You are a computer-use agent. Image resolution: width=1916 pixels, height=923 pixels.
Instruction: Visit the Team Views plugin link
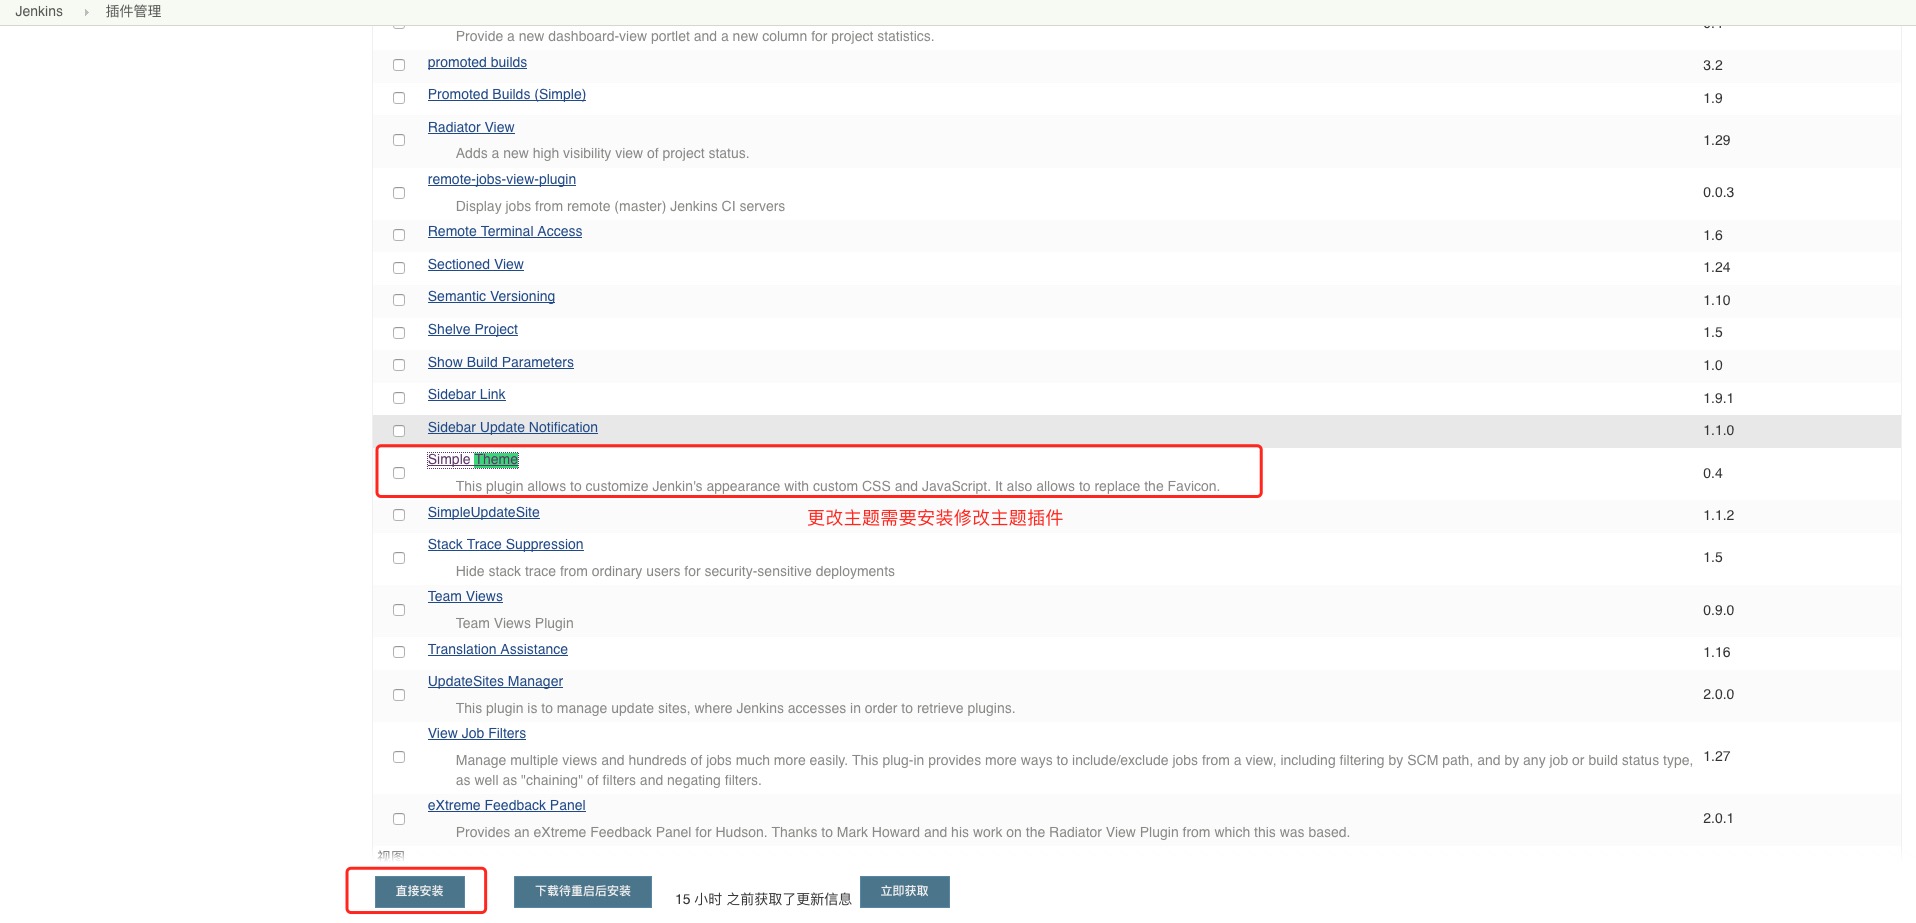[465, 596]
